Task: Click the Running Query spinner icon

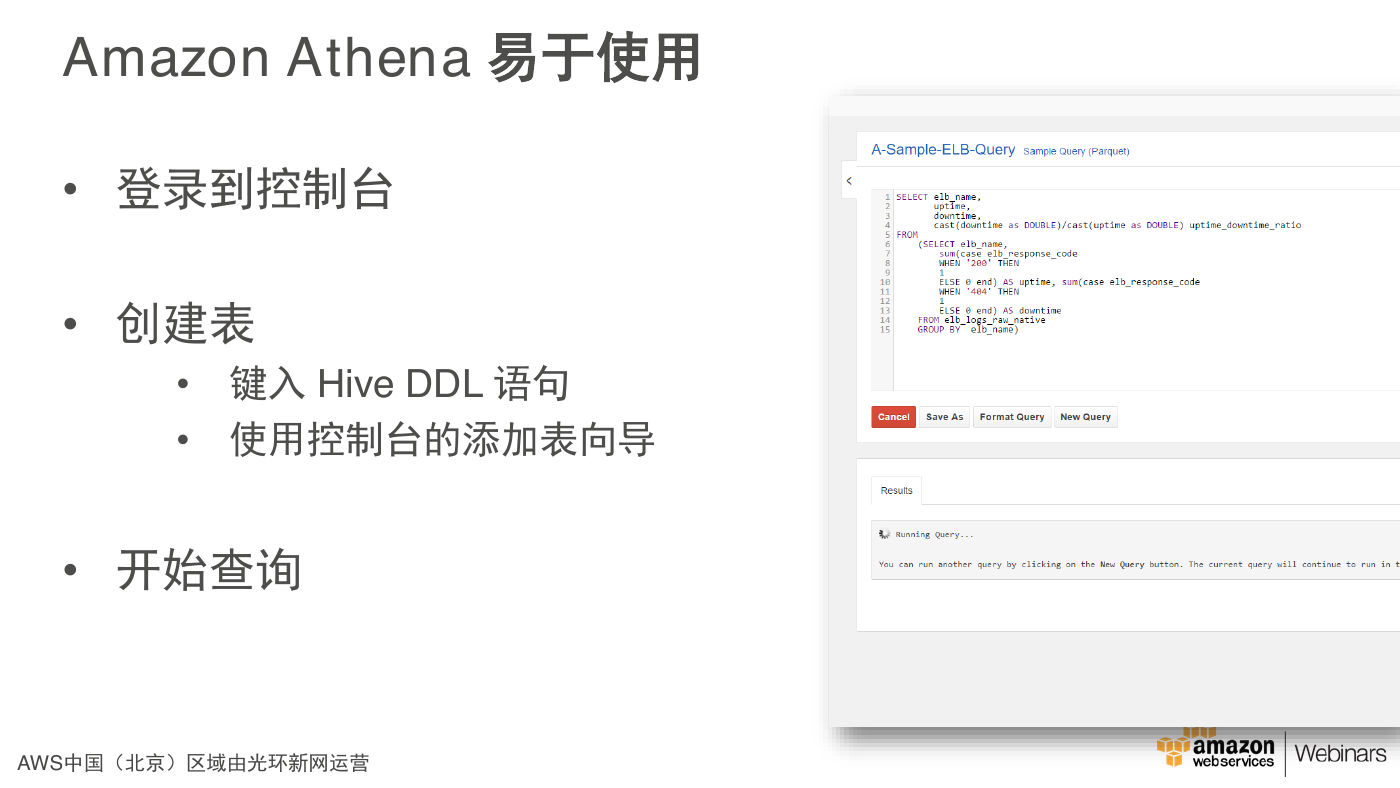Action: [x=884, y=534]
